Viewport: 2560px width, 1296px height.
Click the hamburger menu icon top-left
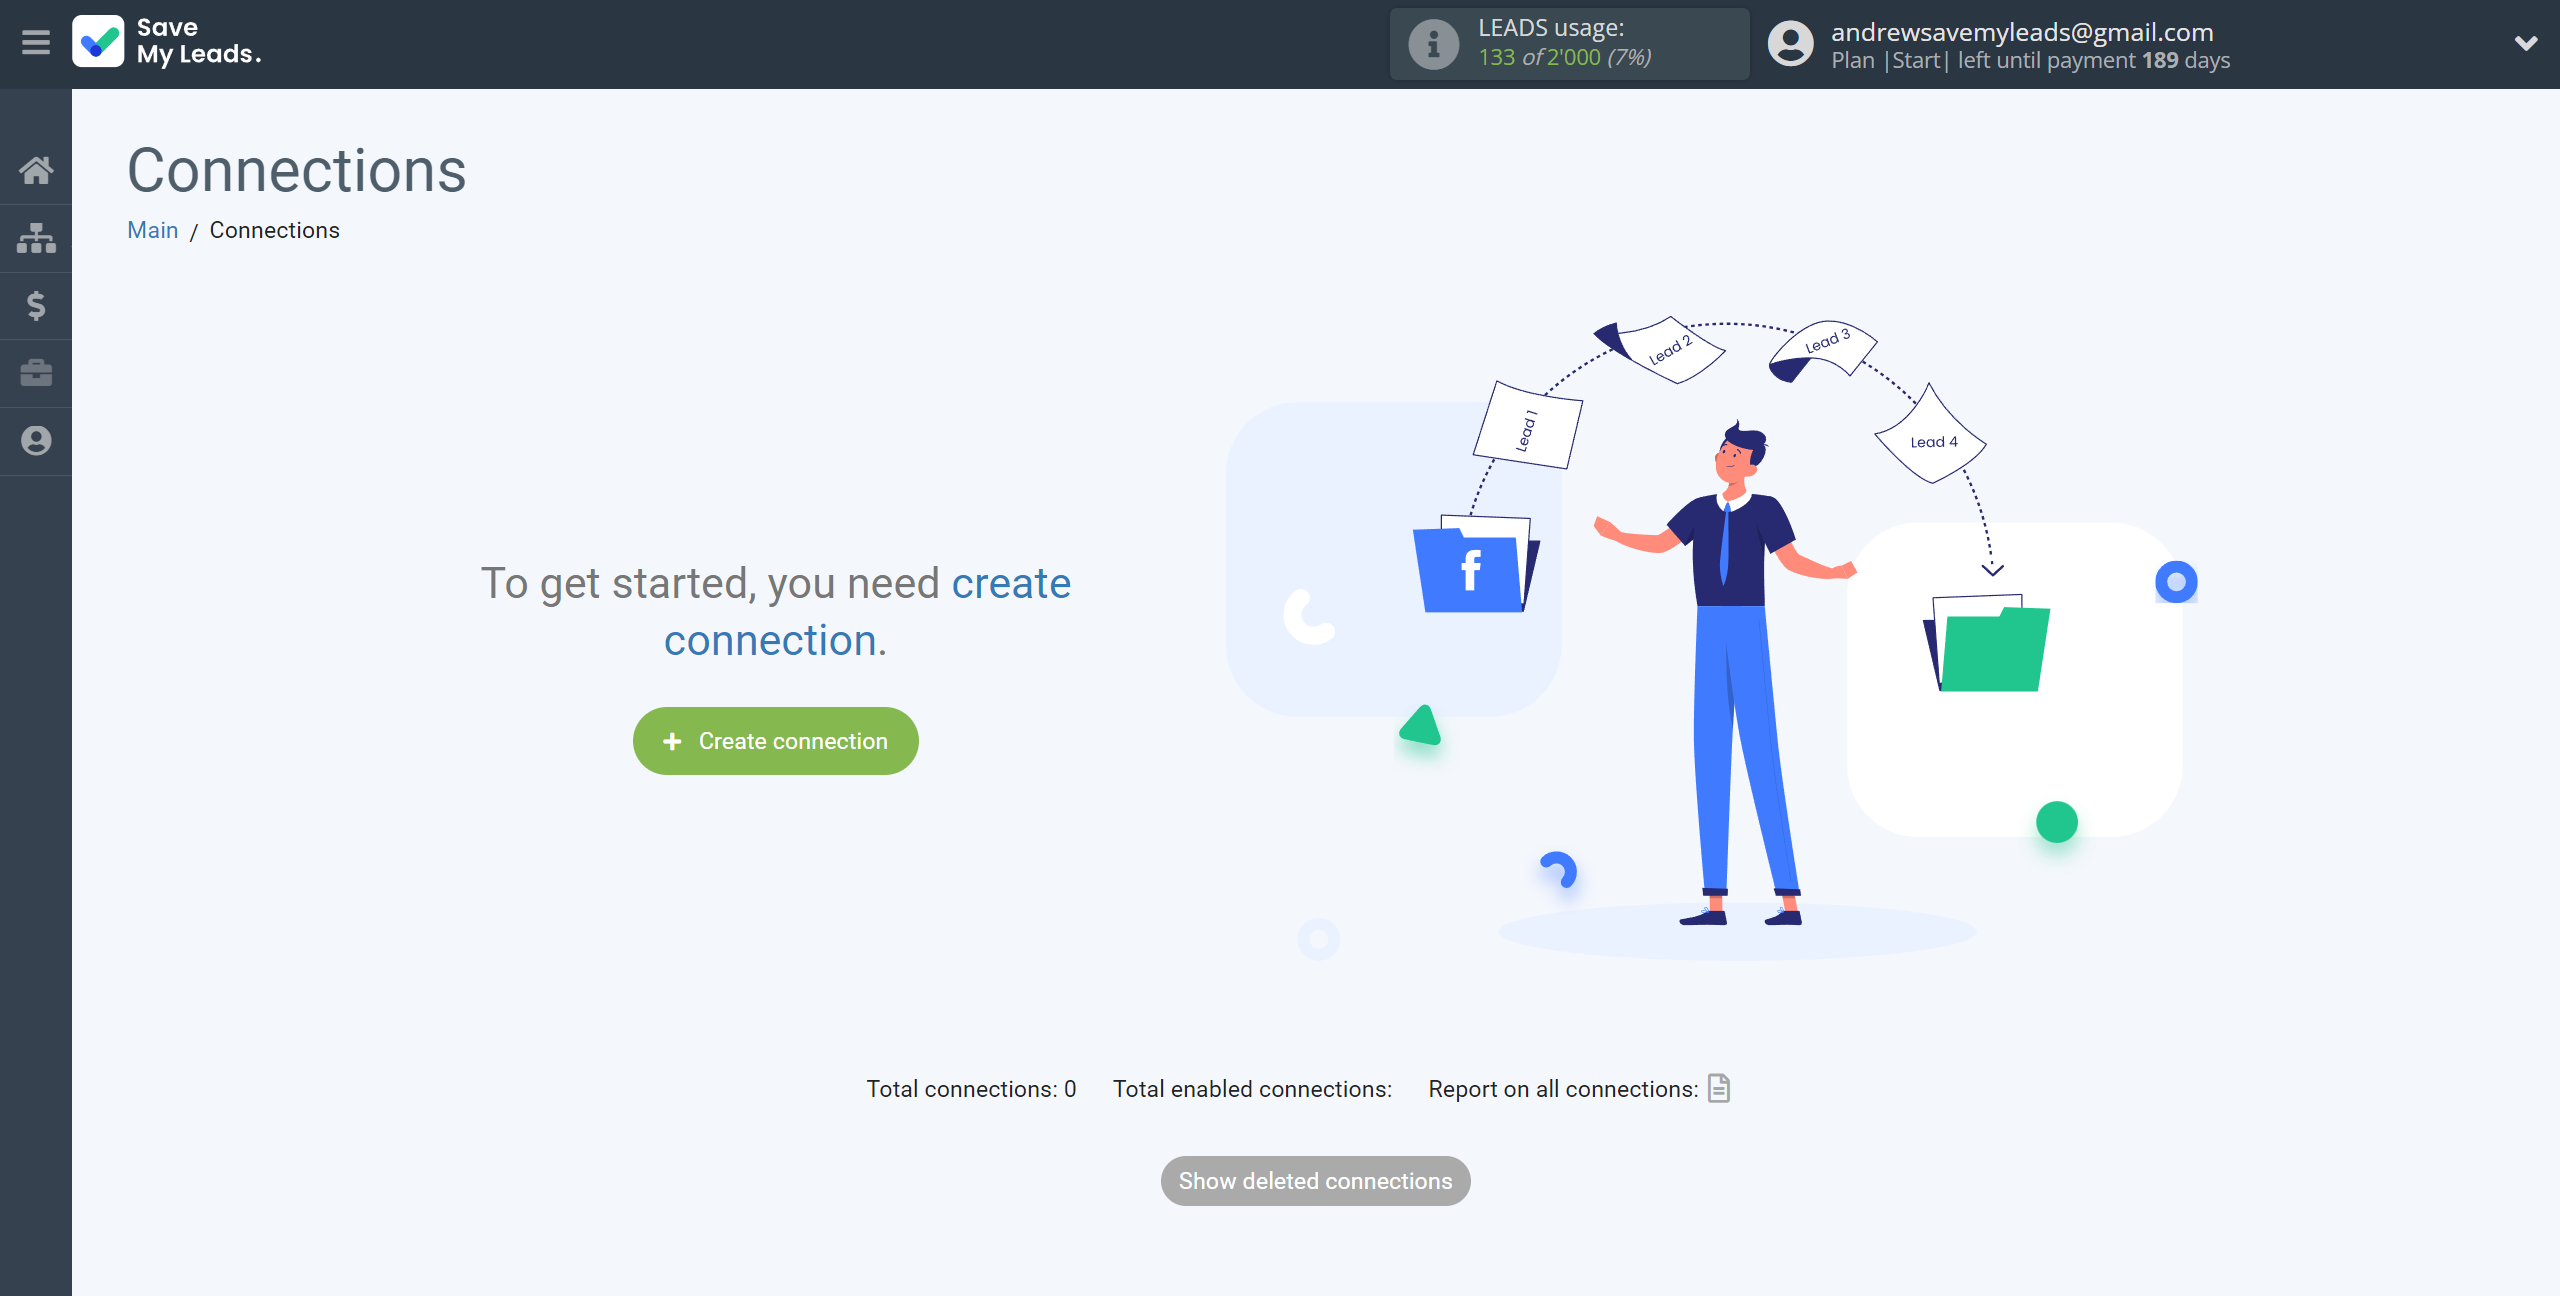(36, 41)
